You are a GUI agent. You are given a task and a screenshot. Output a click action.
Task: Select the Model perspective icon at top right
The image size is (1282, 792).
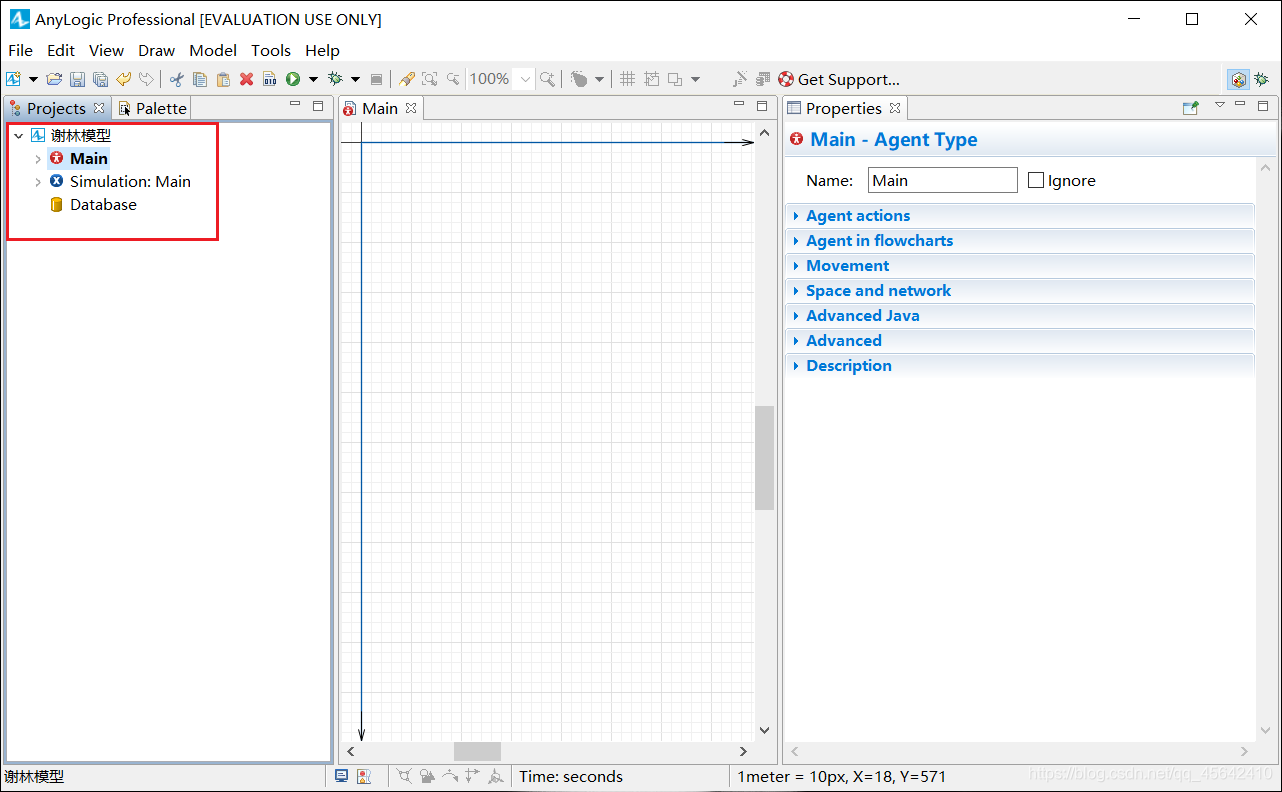point(1239,79)
